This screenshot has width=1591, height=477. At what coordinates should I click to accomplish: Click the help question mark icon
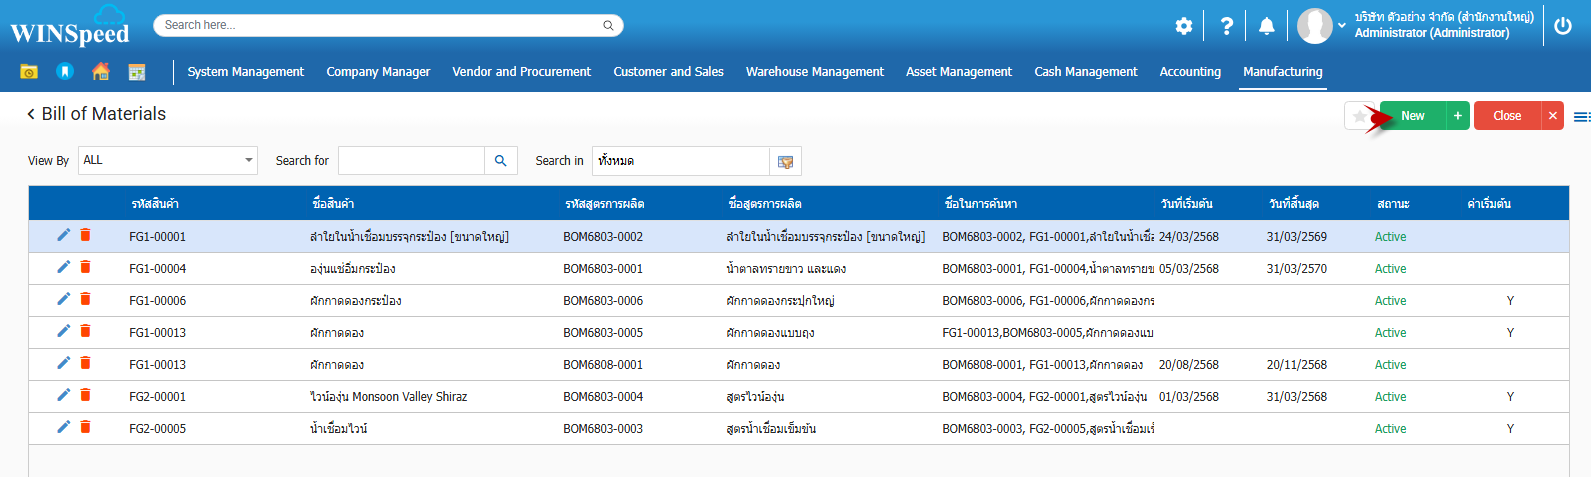pyautogui.click(x=1226, y=26)
